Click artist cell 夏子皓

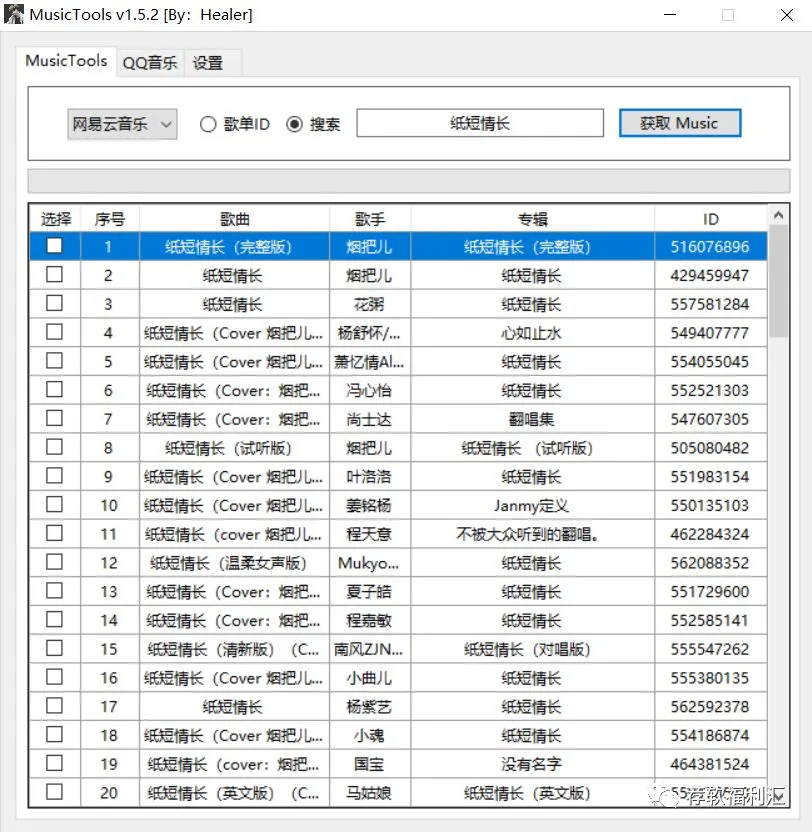370,592
